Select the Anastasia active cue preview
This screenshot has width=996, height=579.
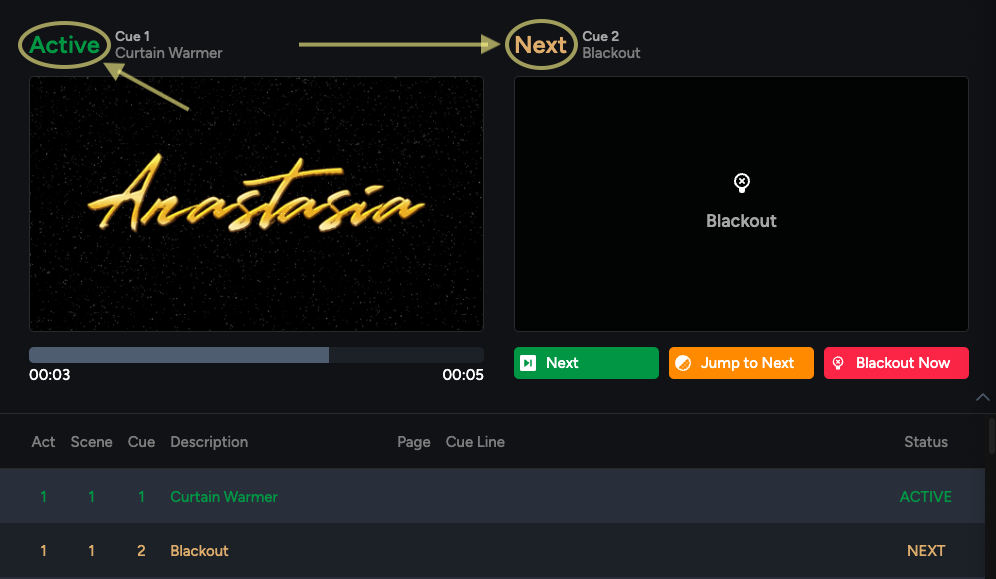[256, 204]
